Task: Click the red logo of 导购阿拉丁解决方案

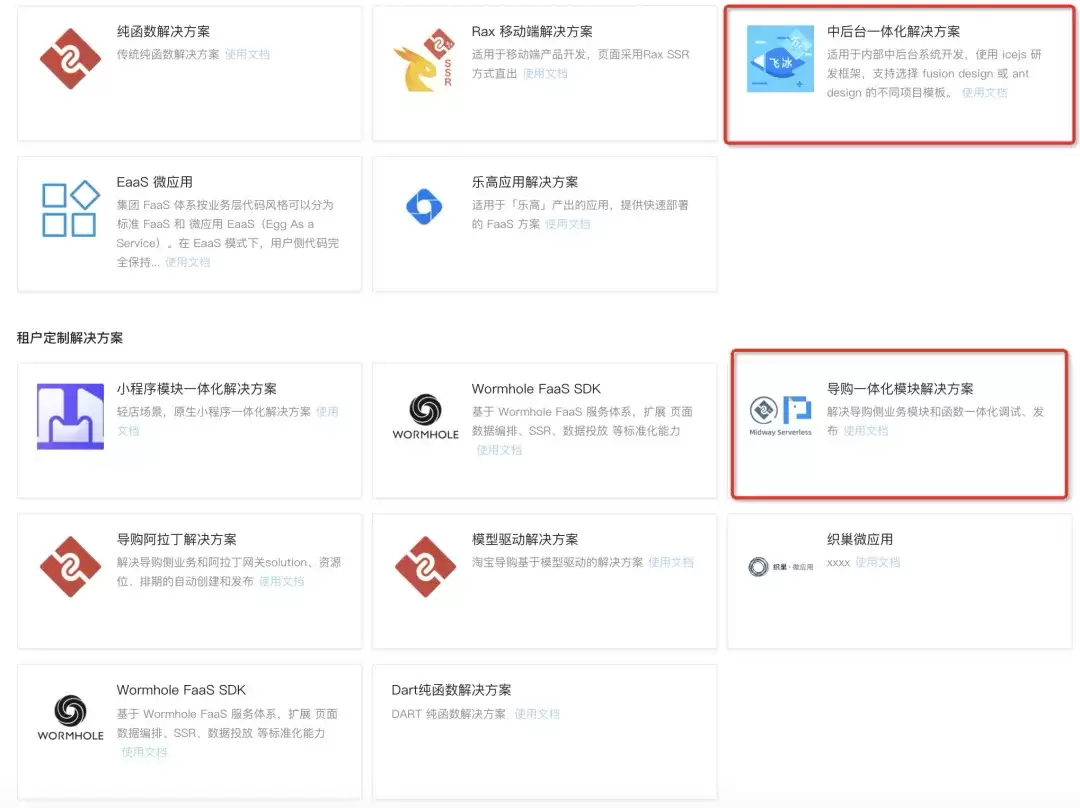Action: [x=70, y=567]
